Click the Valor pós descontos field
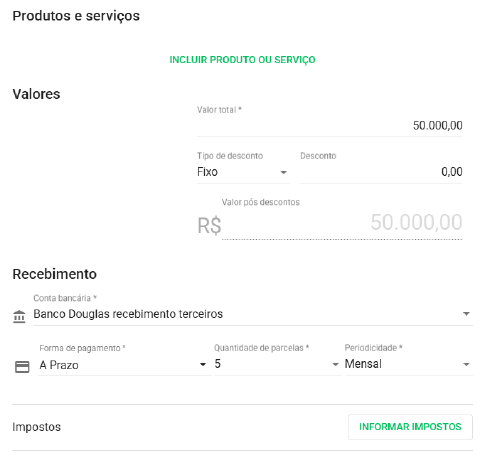 pos(342,223)
